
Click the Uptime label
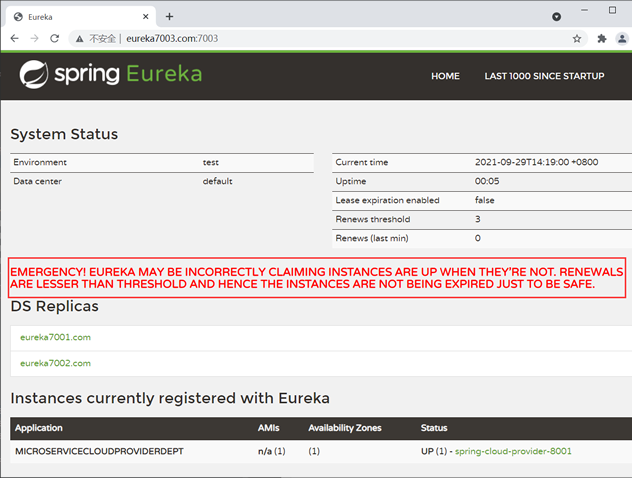coord(351,181)
